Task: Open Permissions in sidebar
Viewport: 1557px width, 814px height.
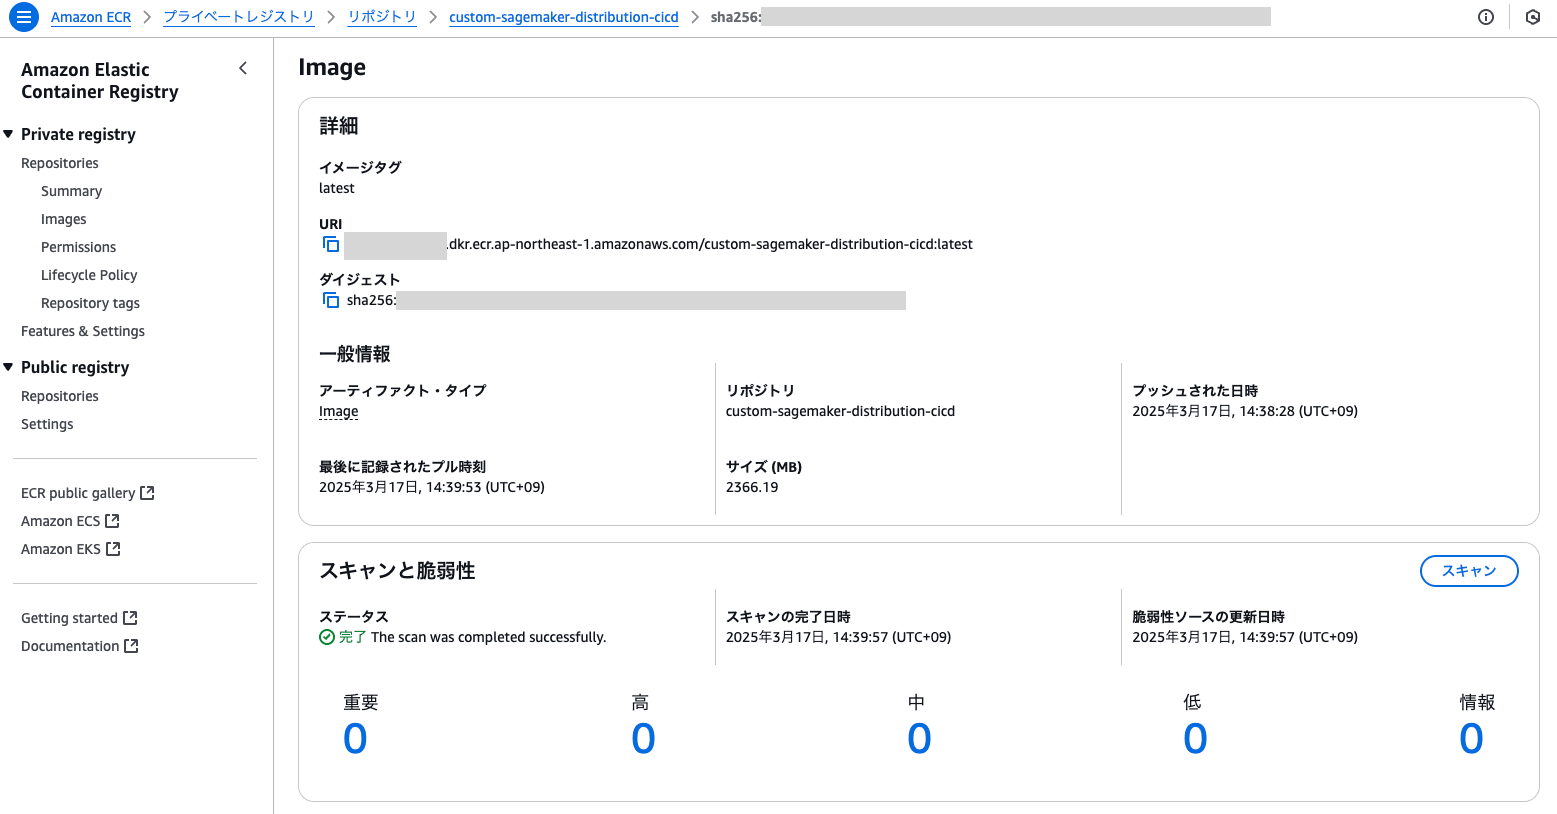Action: tap(78, 247)
